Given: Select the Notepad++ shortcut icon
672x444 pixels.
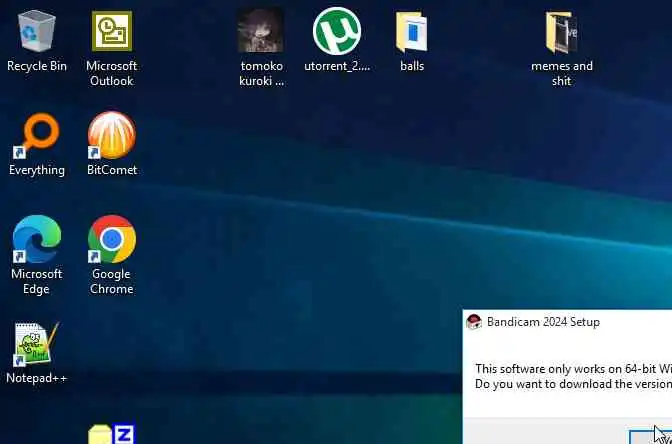Looking at the screenshot, I should (36, 344).
